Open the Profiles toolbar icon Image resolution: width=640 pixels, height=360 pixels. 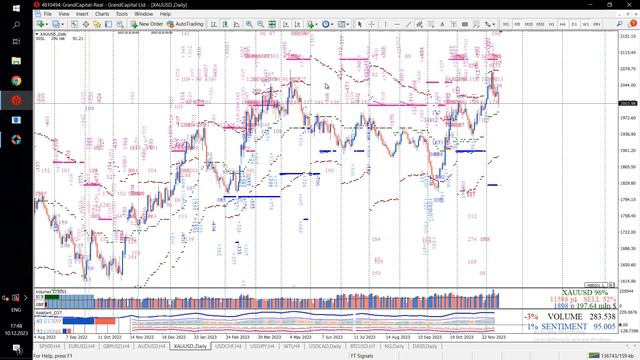coord(56,24)
